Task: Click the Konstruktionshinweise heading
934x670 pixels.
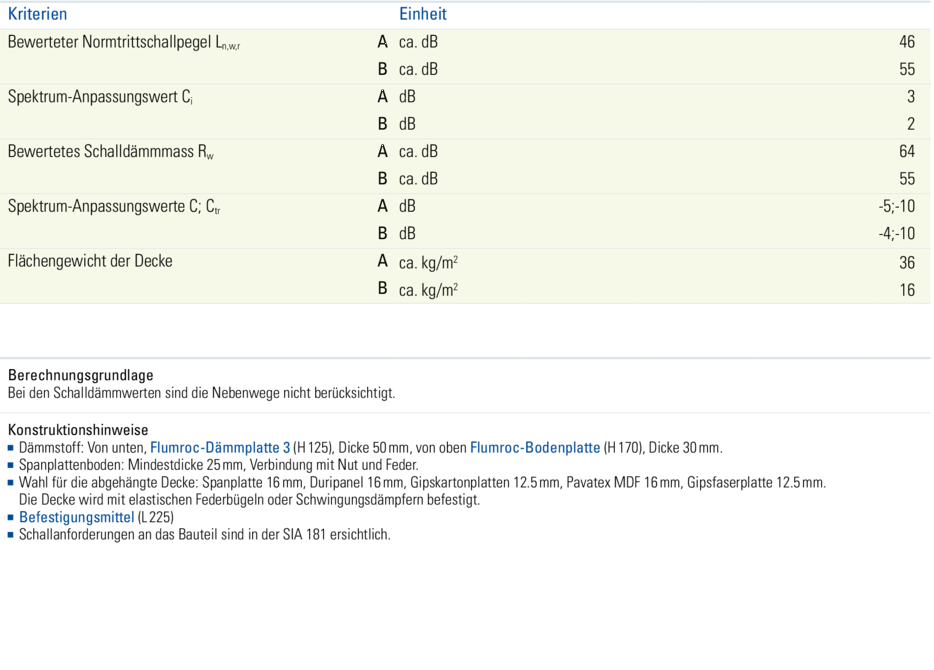Action: pyautogui.click(x=78, y=431)
